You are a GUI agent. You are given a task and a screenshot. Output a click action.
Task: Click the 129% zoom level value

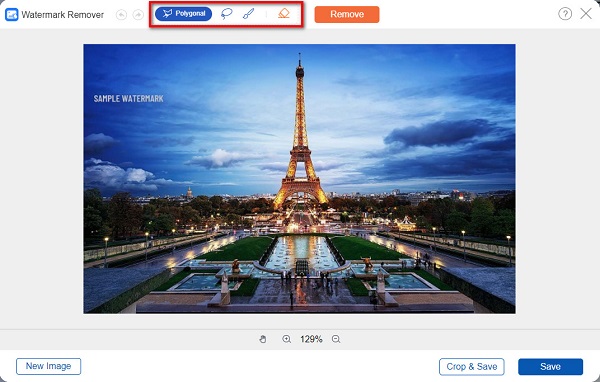coord(311,339)
